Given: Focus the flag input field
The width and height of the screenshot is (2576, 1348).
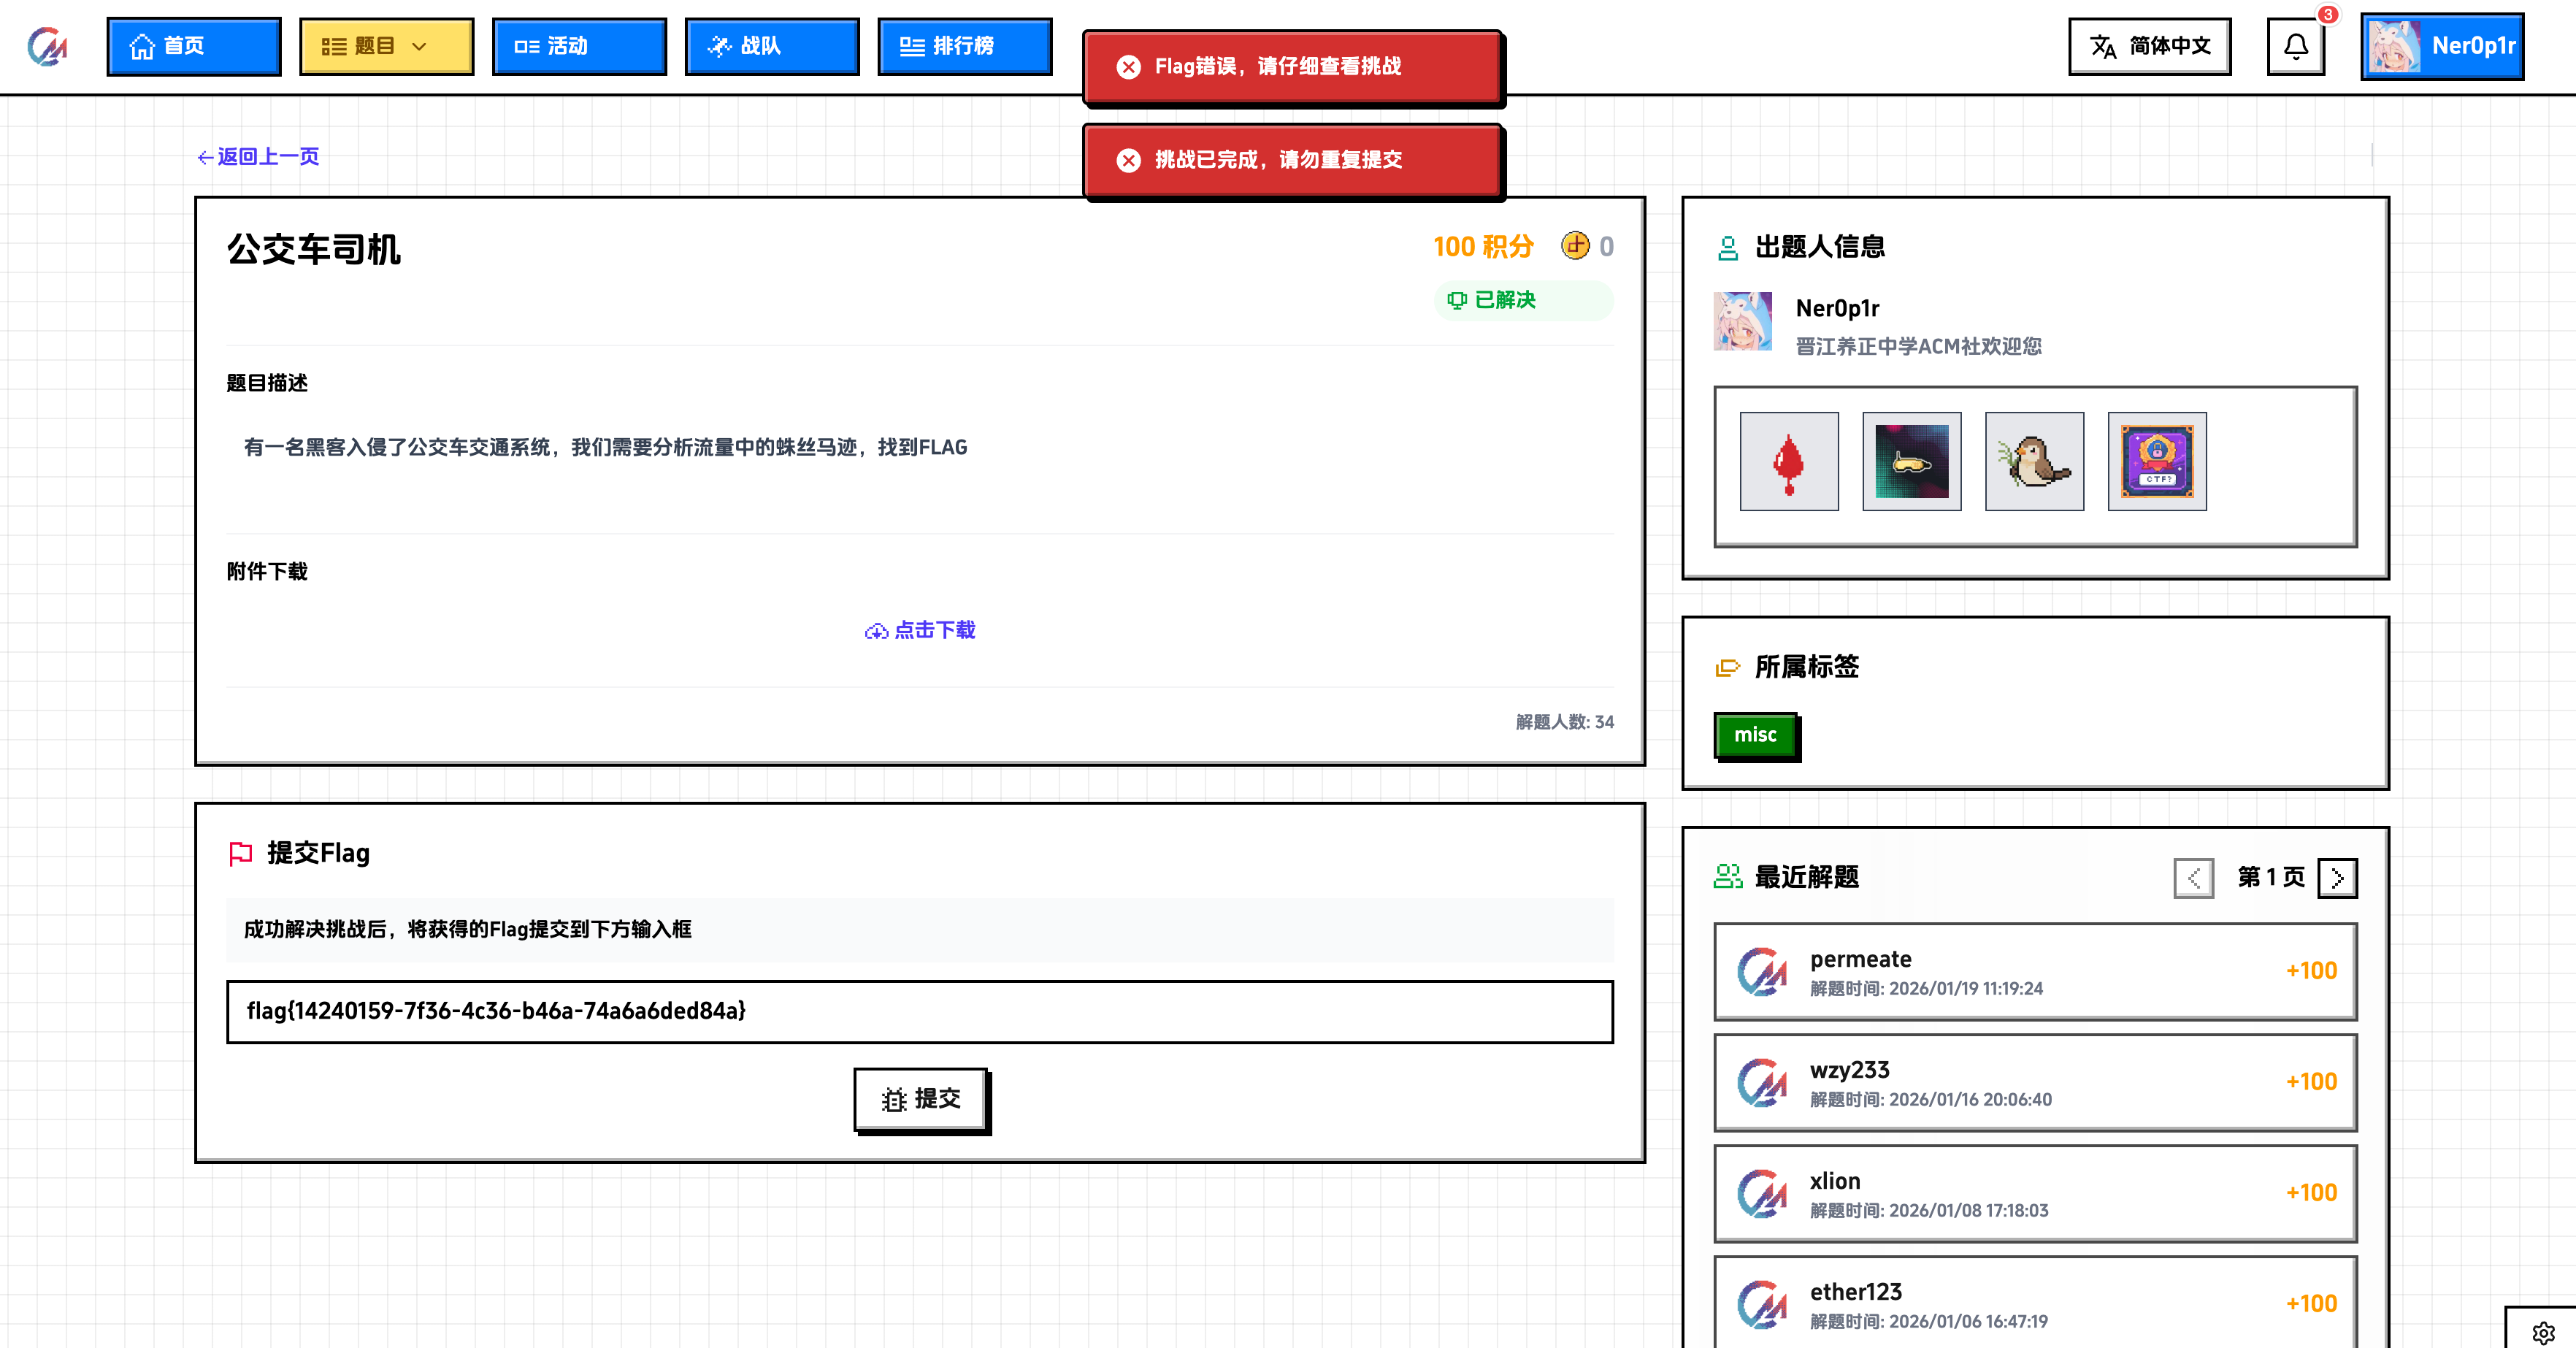Looking at the screenshot, I should [x=919, y=1011].
